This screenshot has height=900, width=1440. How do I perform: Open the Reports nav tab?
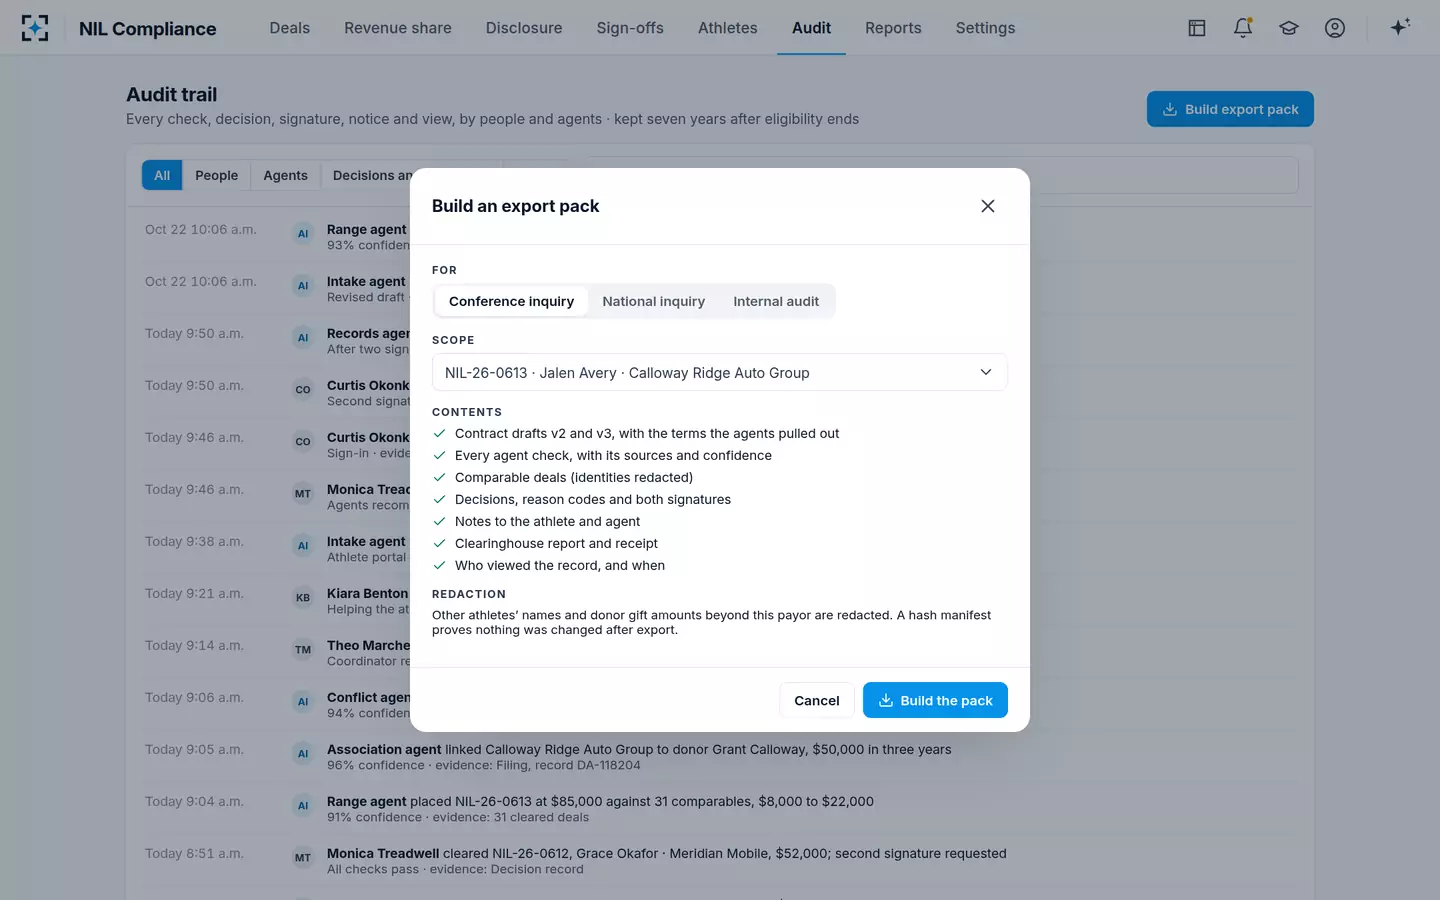[893, 28]
